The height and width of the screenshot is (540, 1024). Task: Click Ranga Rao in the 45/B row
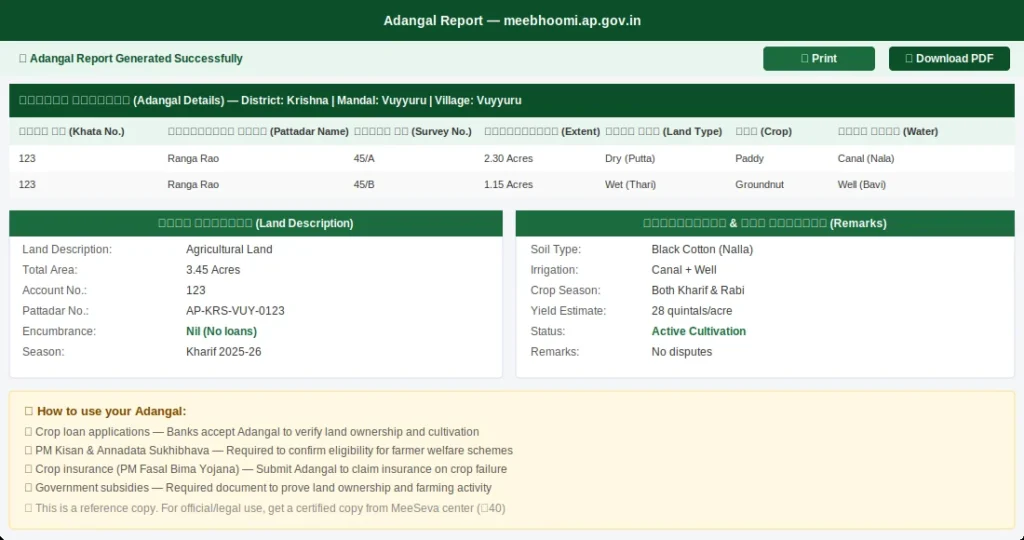pyautogui.click(x=193, y=185)
